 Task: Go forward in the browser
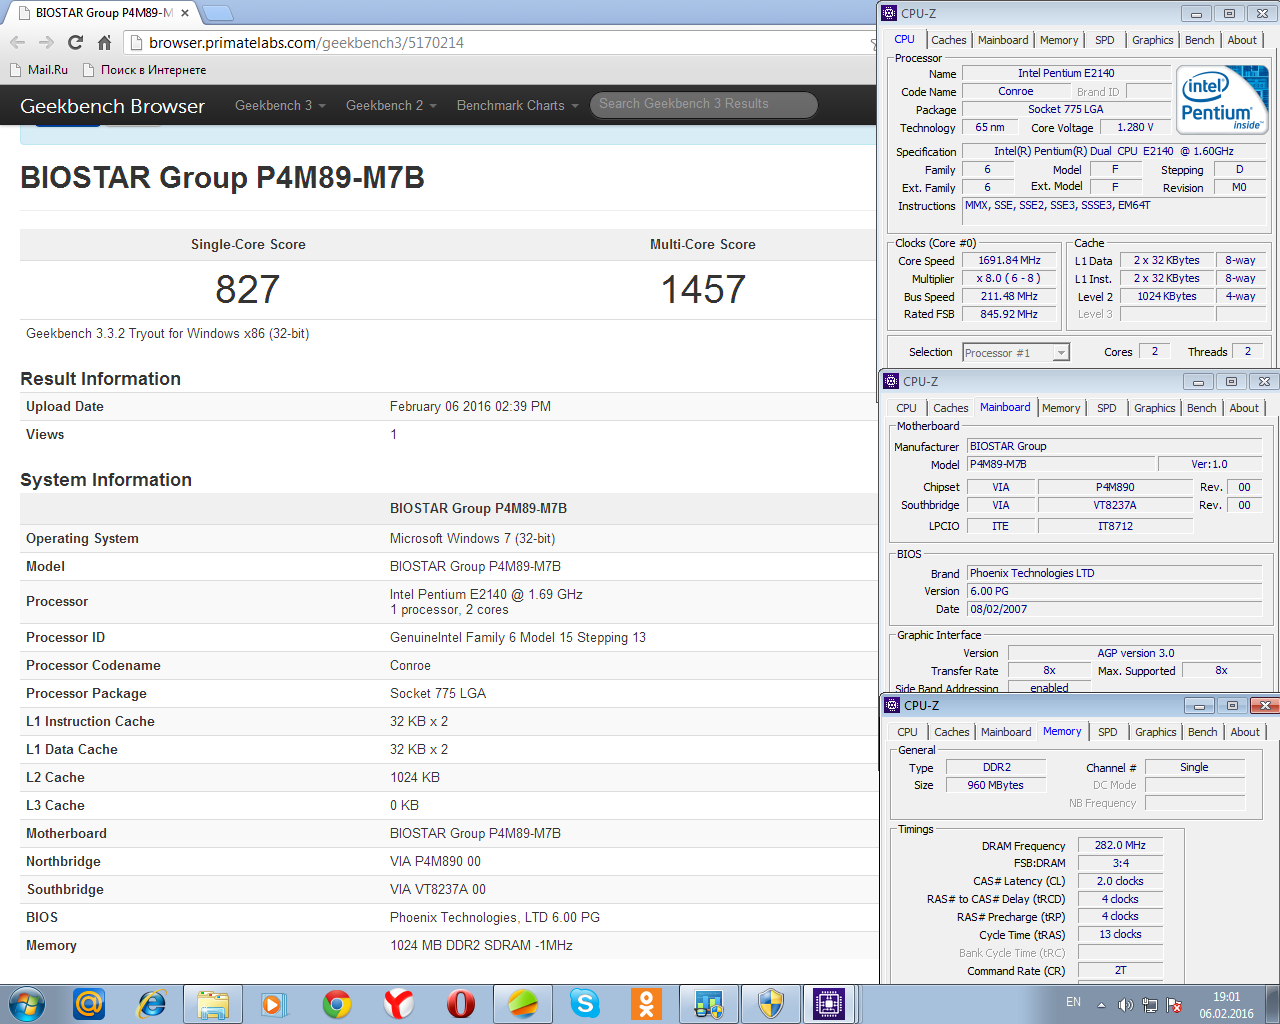pos(46,42)
